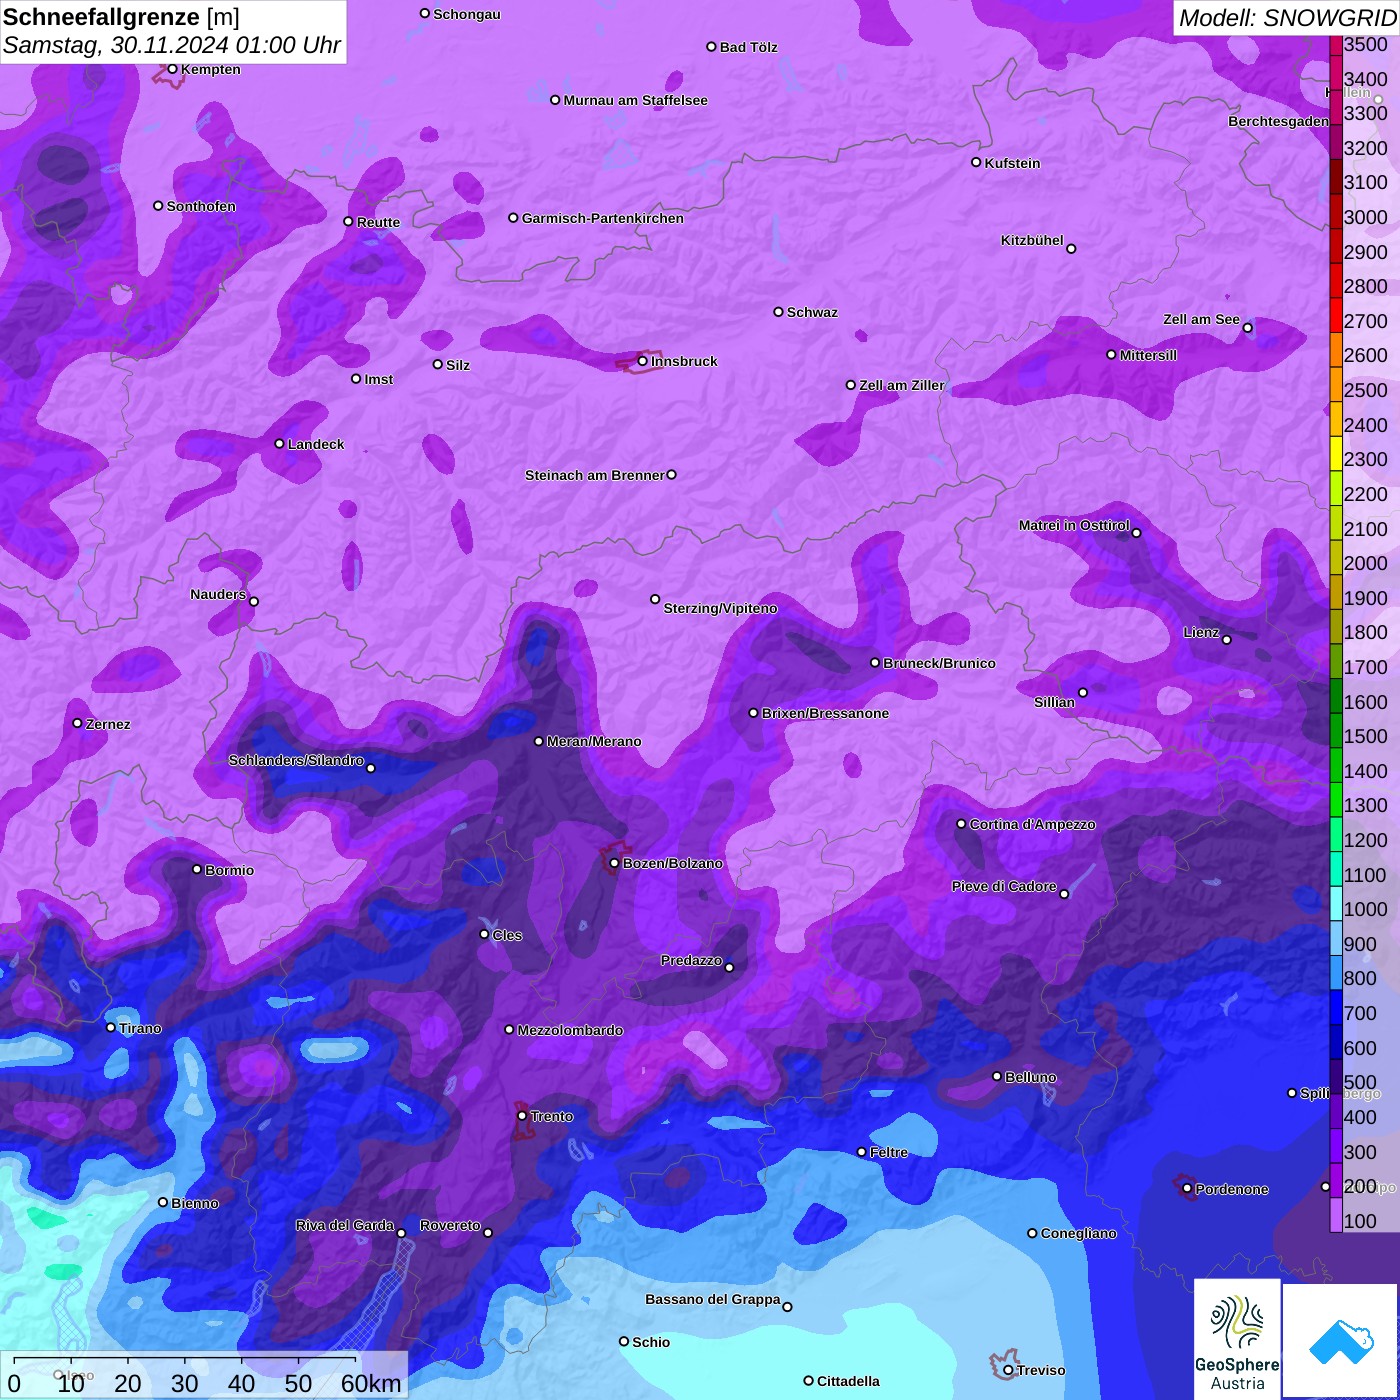Viewport: 1400px width, 1400px height.
Task: Click the Brixen/Bressanone label
Action: (826, 713)
